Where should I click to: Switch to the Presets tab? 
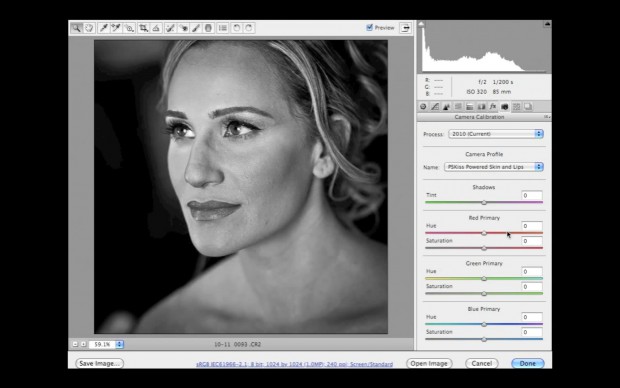(516, 106)
